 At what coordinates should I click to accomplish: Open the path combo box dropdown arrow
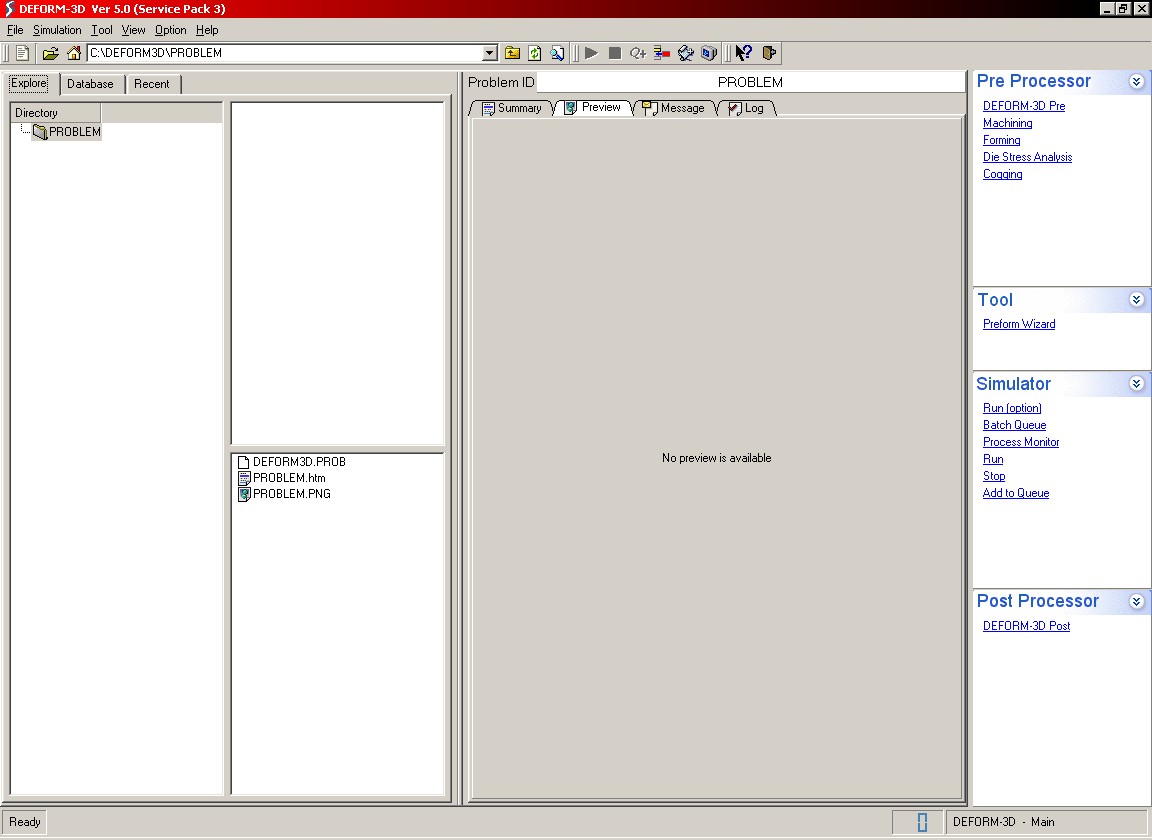point(489,53)
